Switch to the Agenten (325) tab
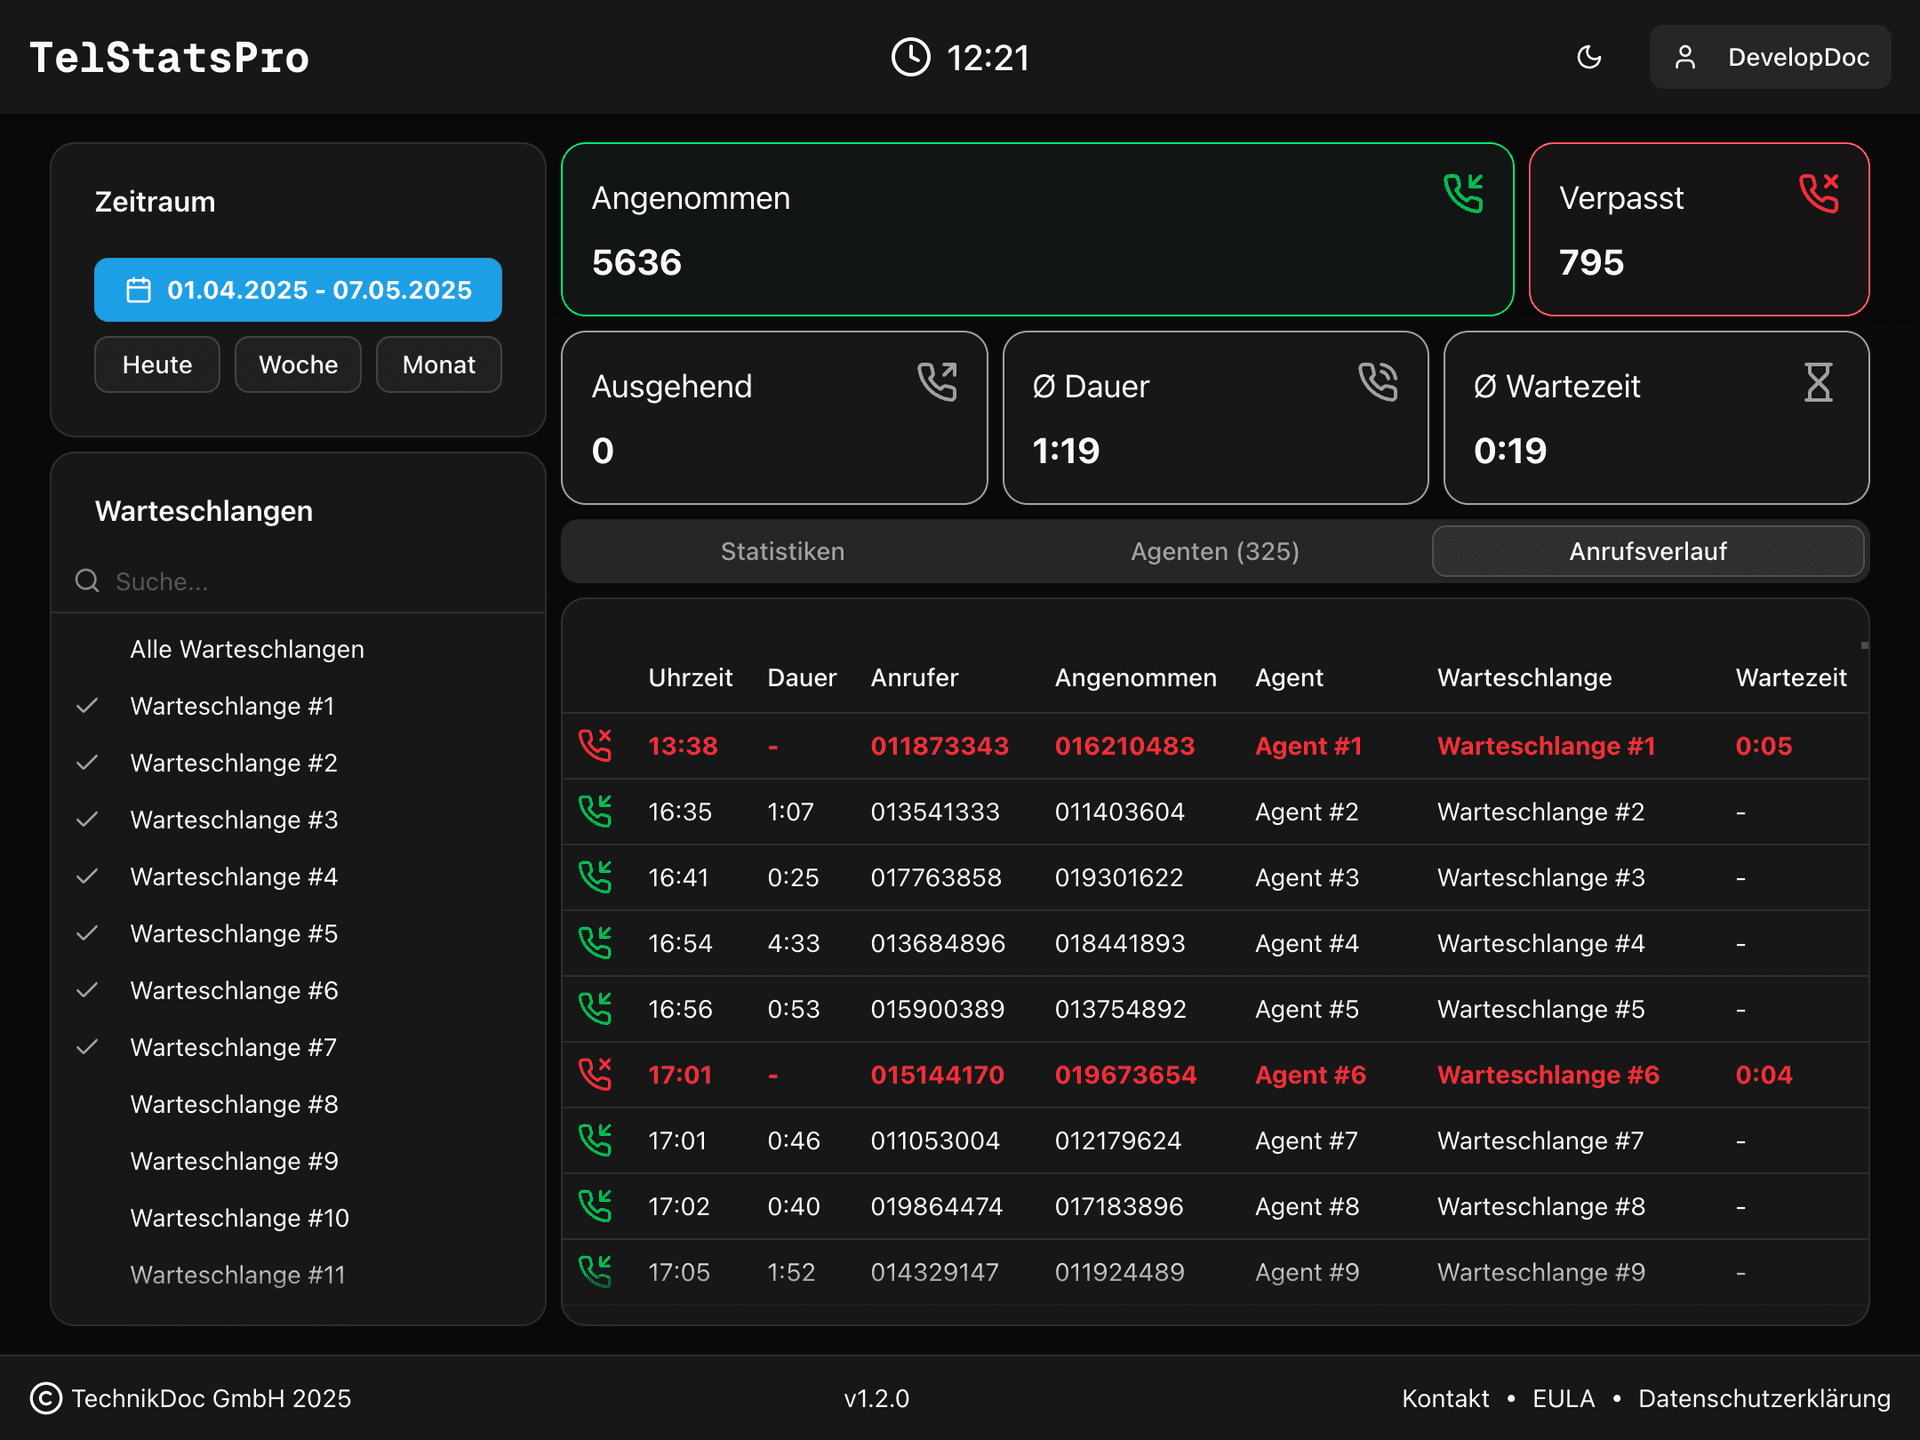The image size is (1920, 1440). pyautogui.click(x=1215, y=551)
